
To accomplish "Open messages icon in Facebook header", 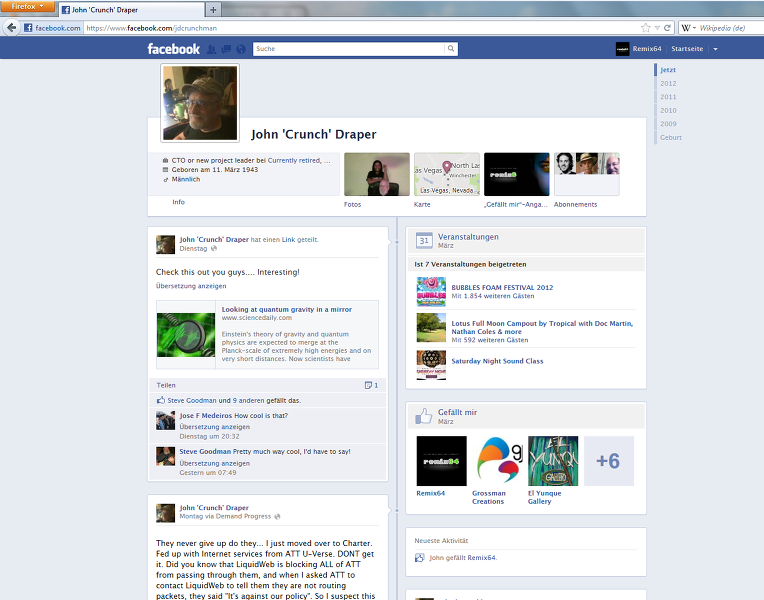I will pos(226,49).
